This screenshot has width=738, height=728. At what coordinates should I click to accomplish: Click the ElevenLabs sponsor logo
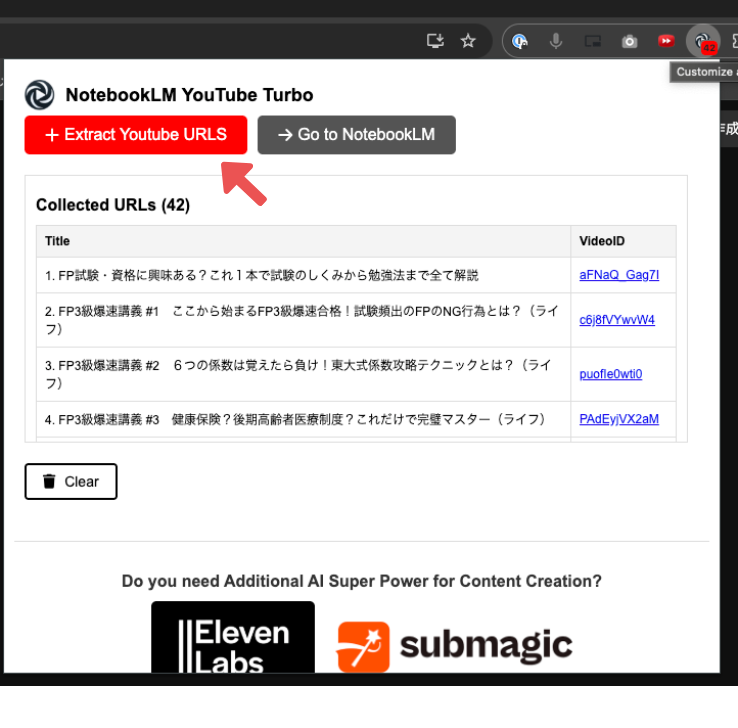233,637
